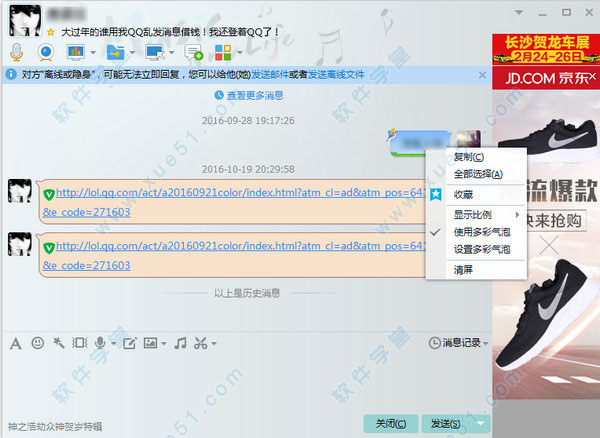Click the sender avatar beside the first link
The width and height of the screenshot is (600, 438).
pos(20,191)
